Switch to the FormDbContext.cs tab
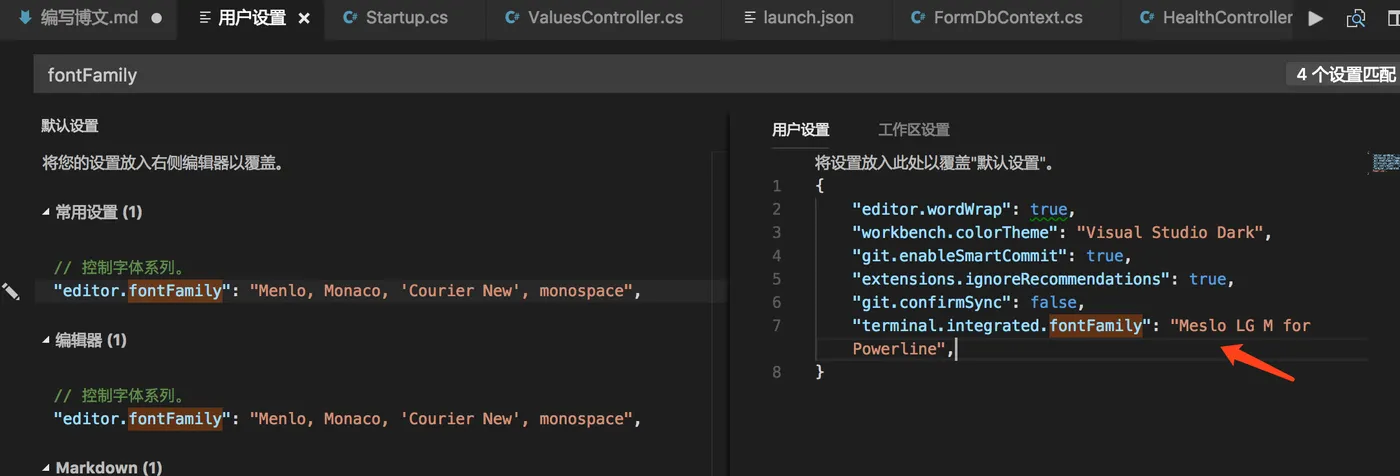Viewport: 1400px width, 476px height. coord(1007,18)
